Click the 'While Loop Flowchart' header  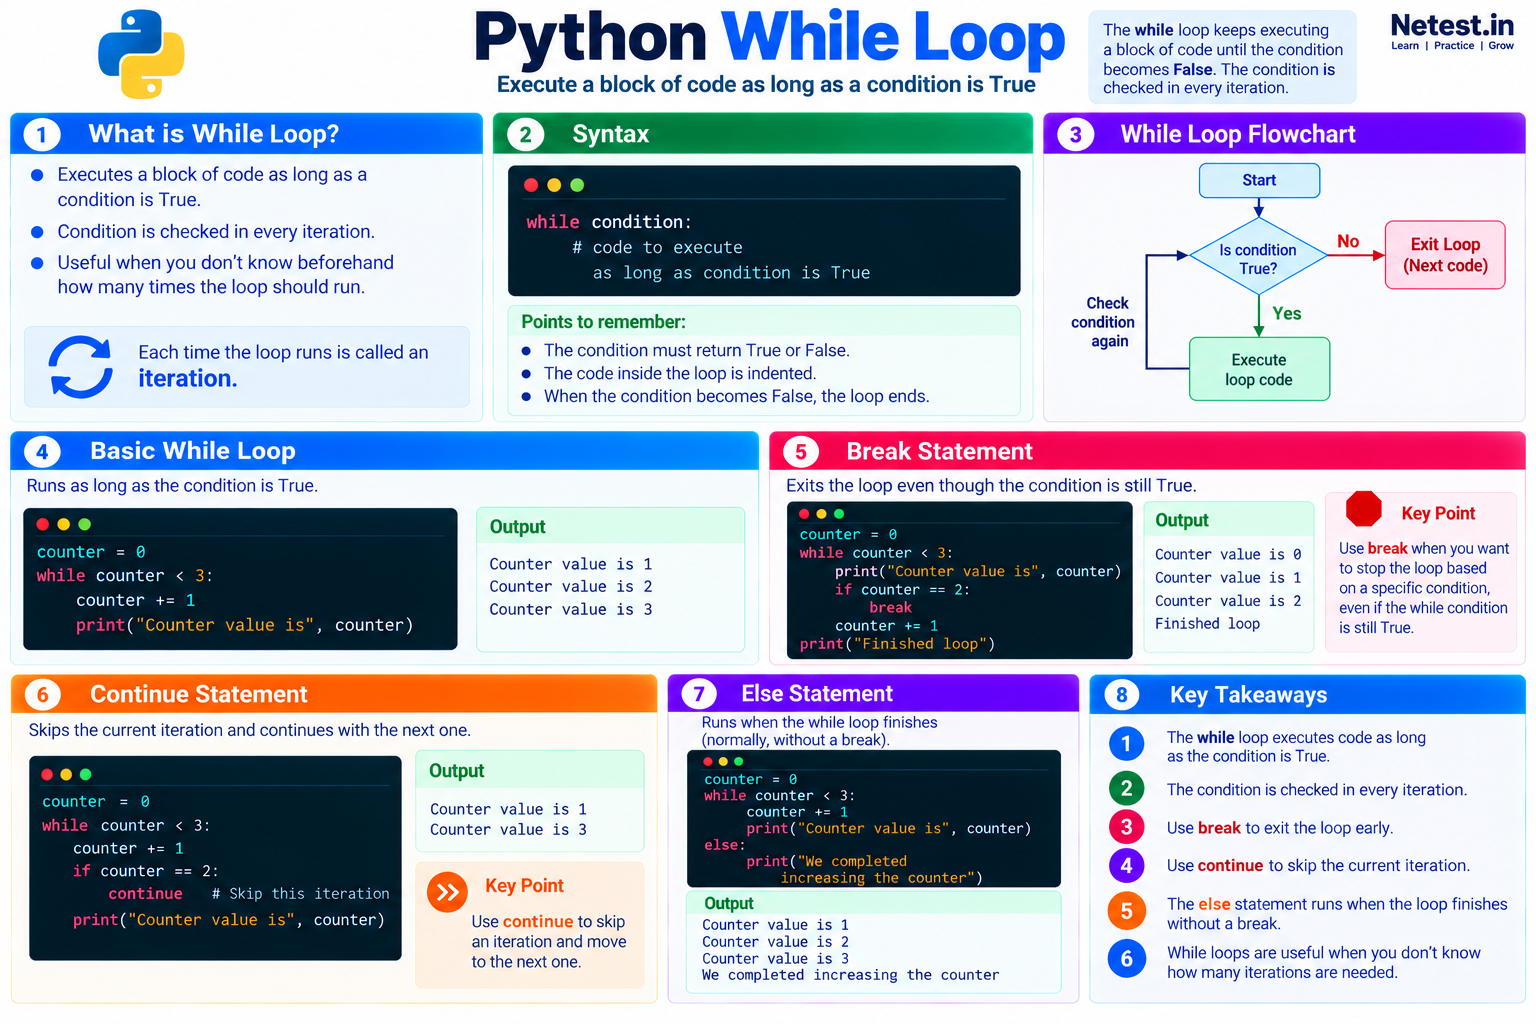coord(1238,134)
